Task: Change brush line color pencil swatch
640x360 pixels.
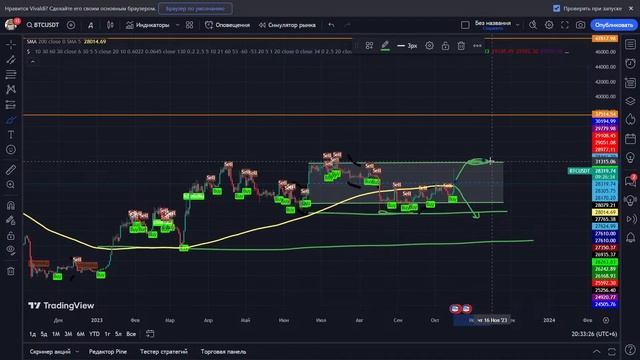Action: 385,46
